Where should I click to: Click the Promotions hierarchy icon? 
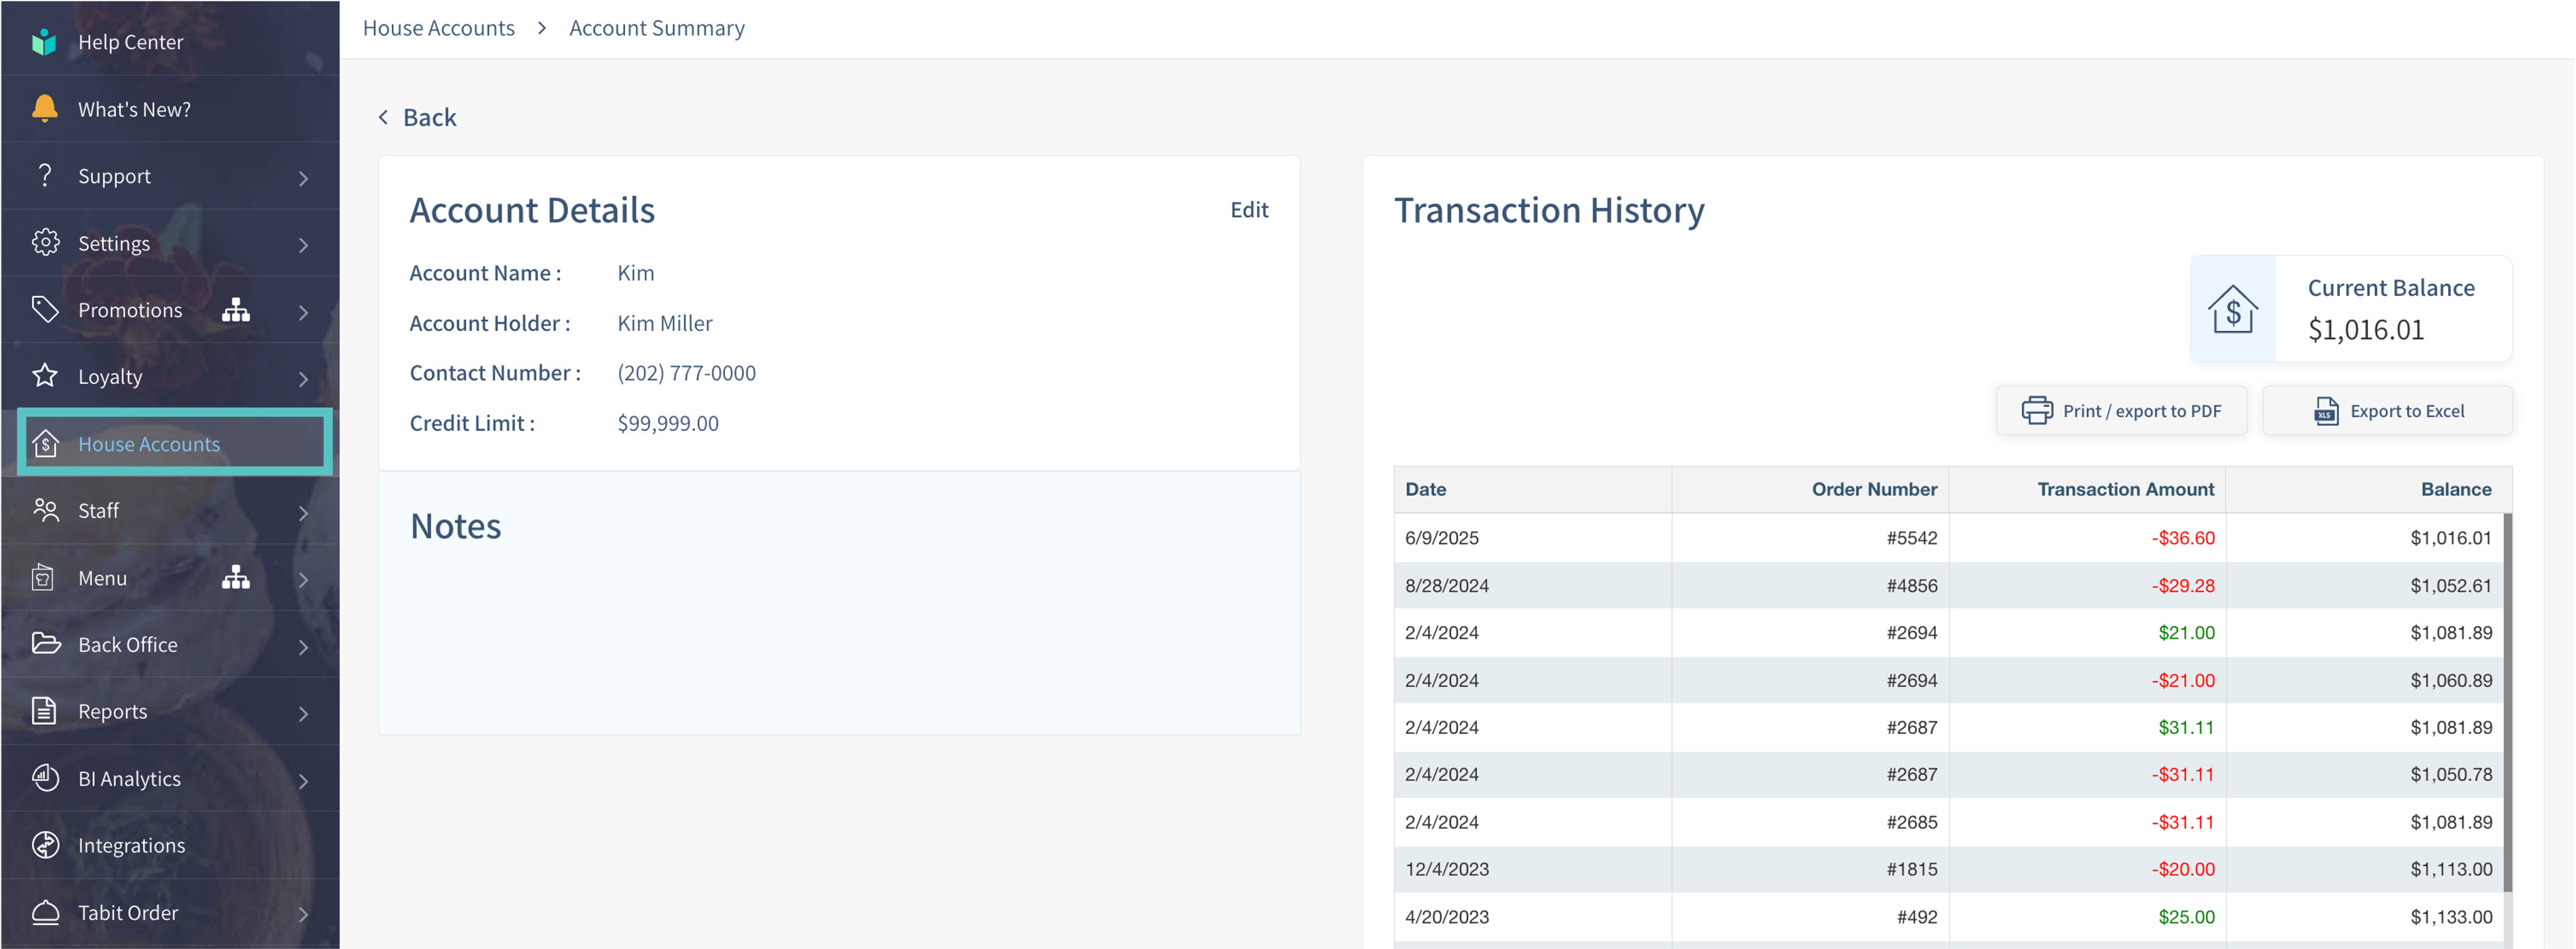click(x=236, y=310)
